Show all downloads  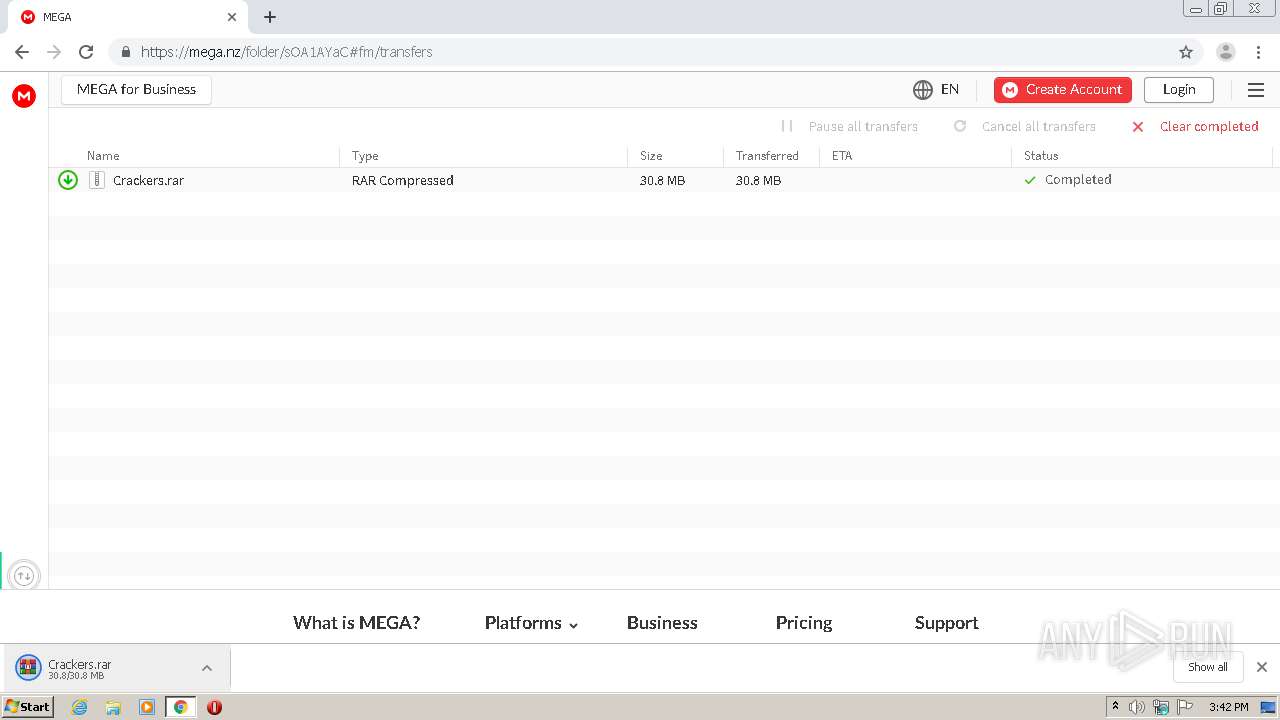pyautogui.click(x=1208, y=667)
